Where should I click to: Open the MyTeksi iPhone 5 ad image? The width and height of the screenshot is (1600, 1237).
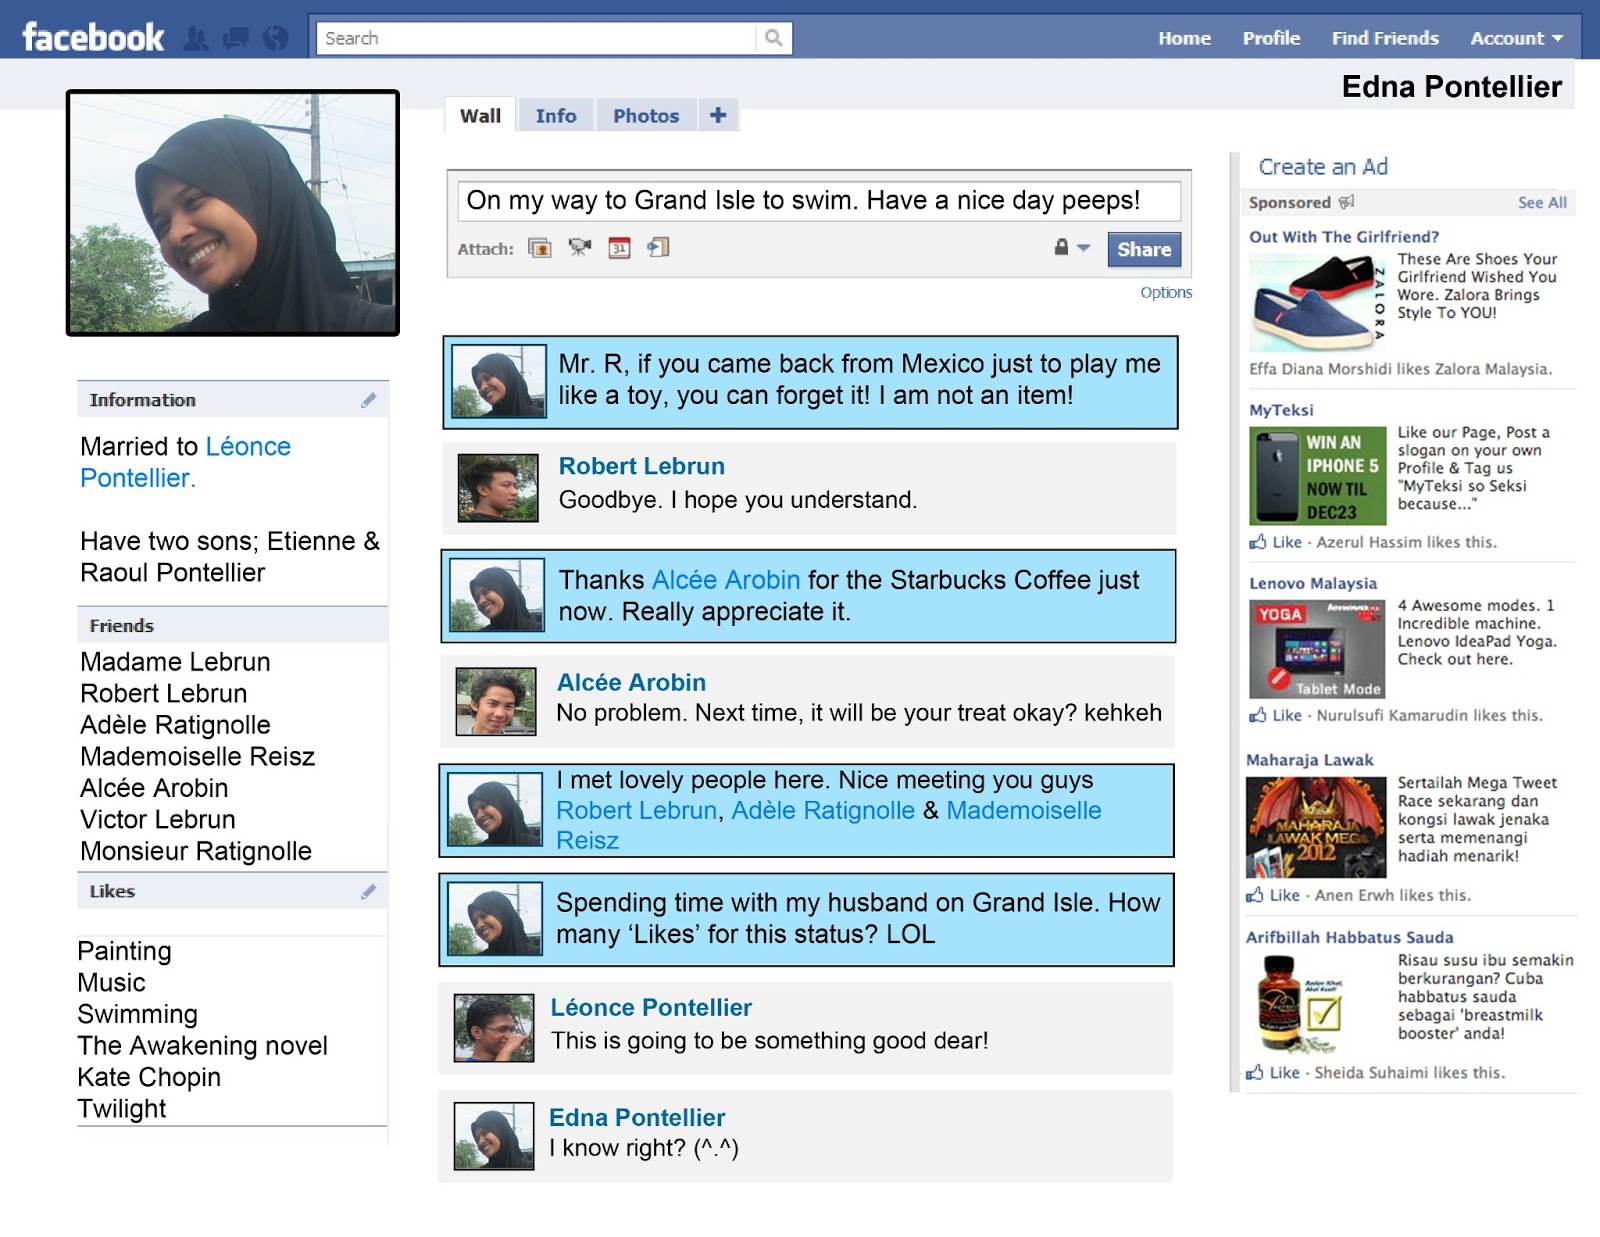[1318, 476]
